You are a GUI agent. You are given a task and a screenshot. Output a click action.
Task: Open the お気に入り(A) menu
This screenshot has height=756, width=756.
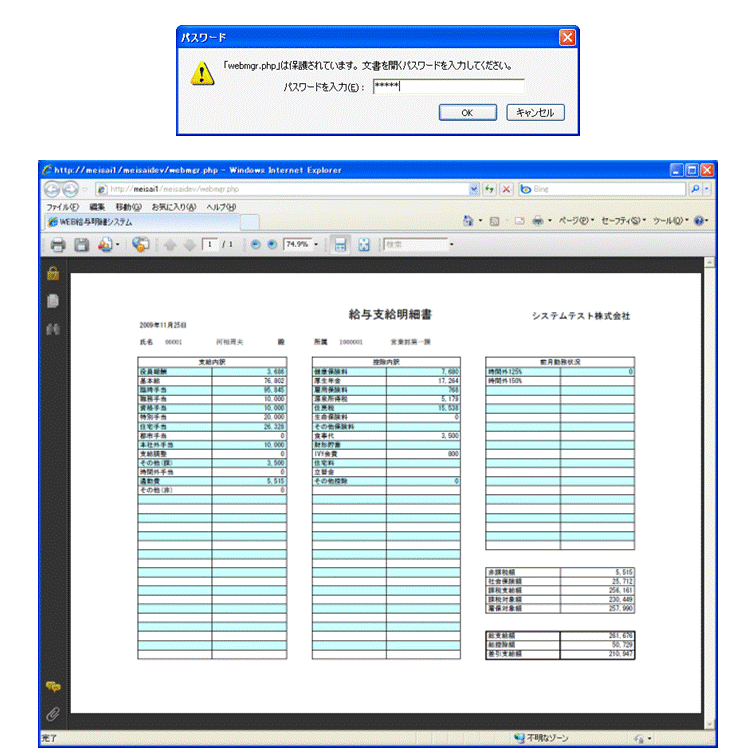point(174,207)
